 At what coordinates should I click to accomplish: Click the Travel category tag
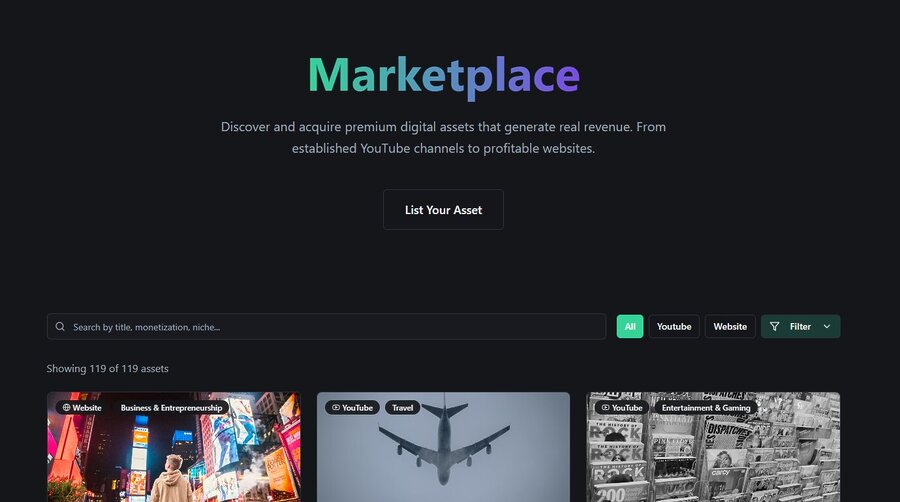tap(402, 408)
